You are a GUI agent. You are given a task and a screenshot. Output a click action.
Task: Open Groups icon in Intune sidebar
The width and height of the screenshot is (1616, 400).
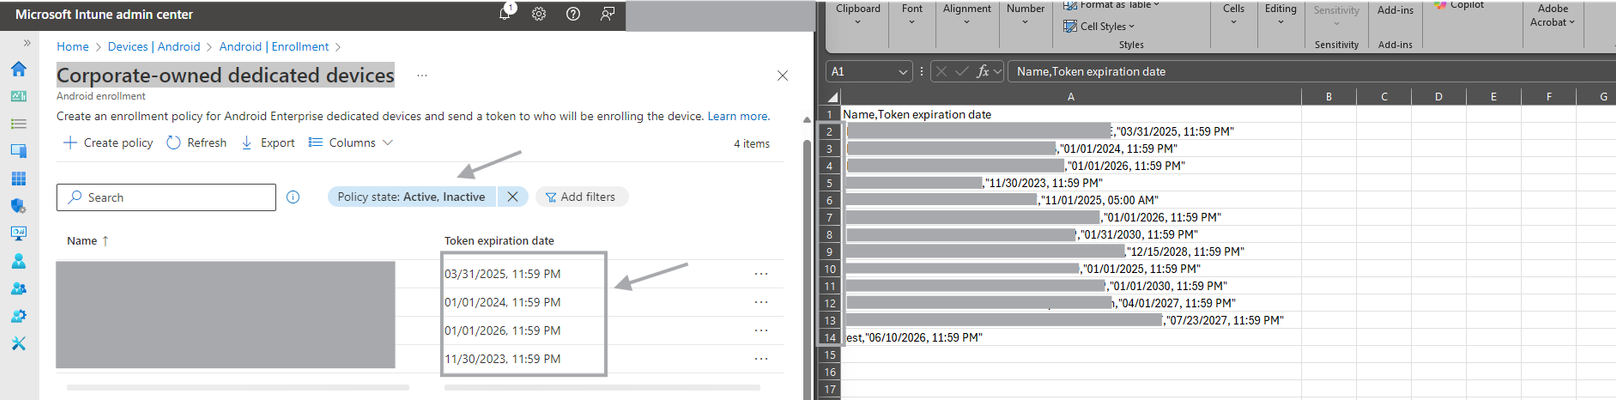click(19, 289)
